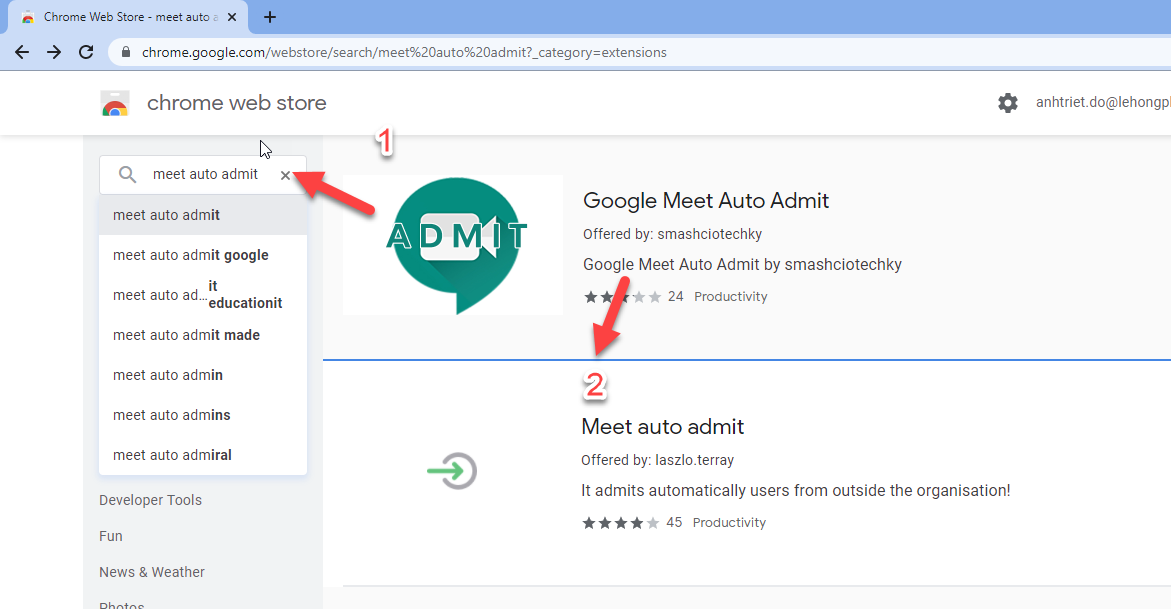Select the News & Weather category
This screenshot has width=1171, height=609.
[152, 572]
